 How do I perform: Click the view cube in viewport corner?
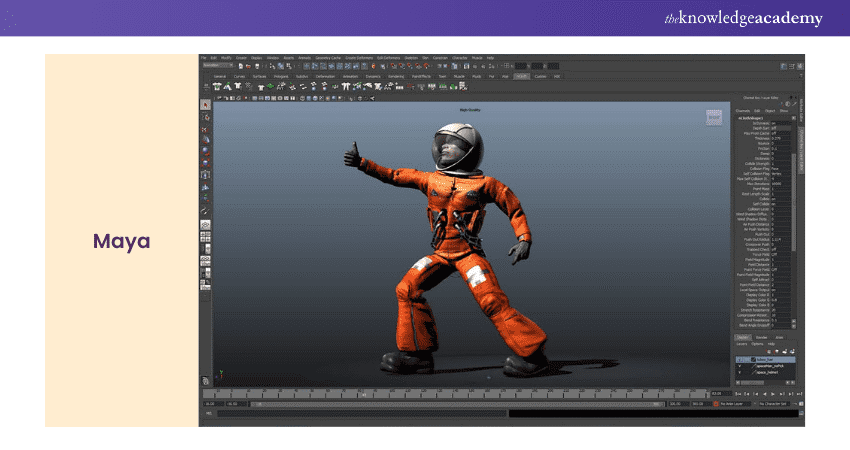713,117
